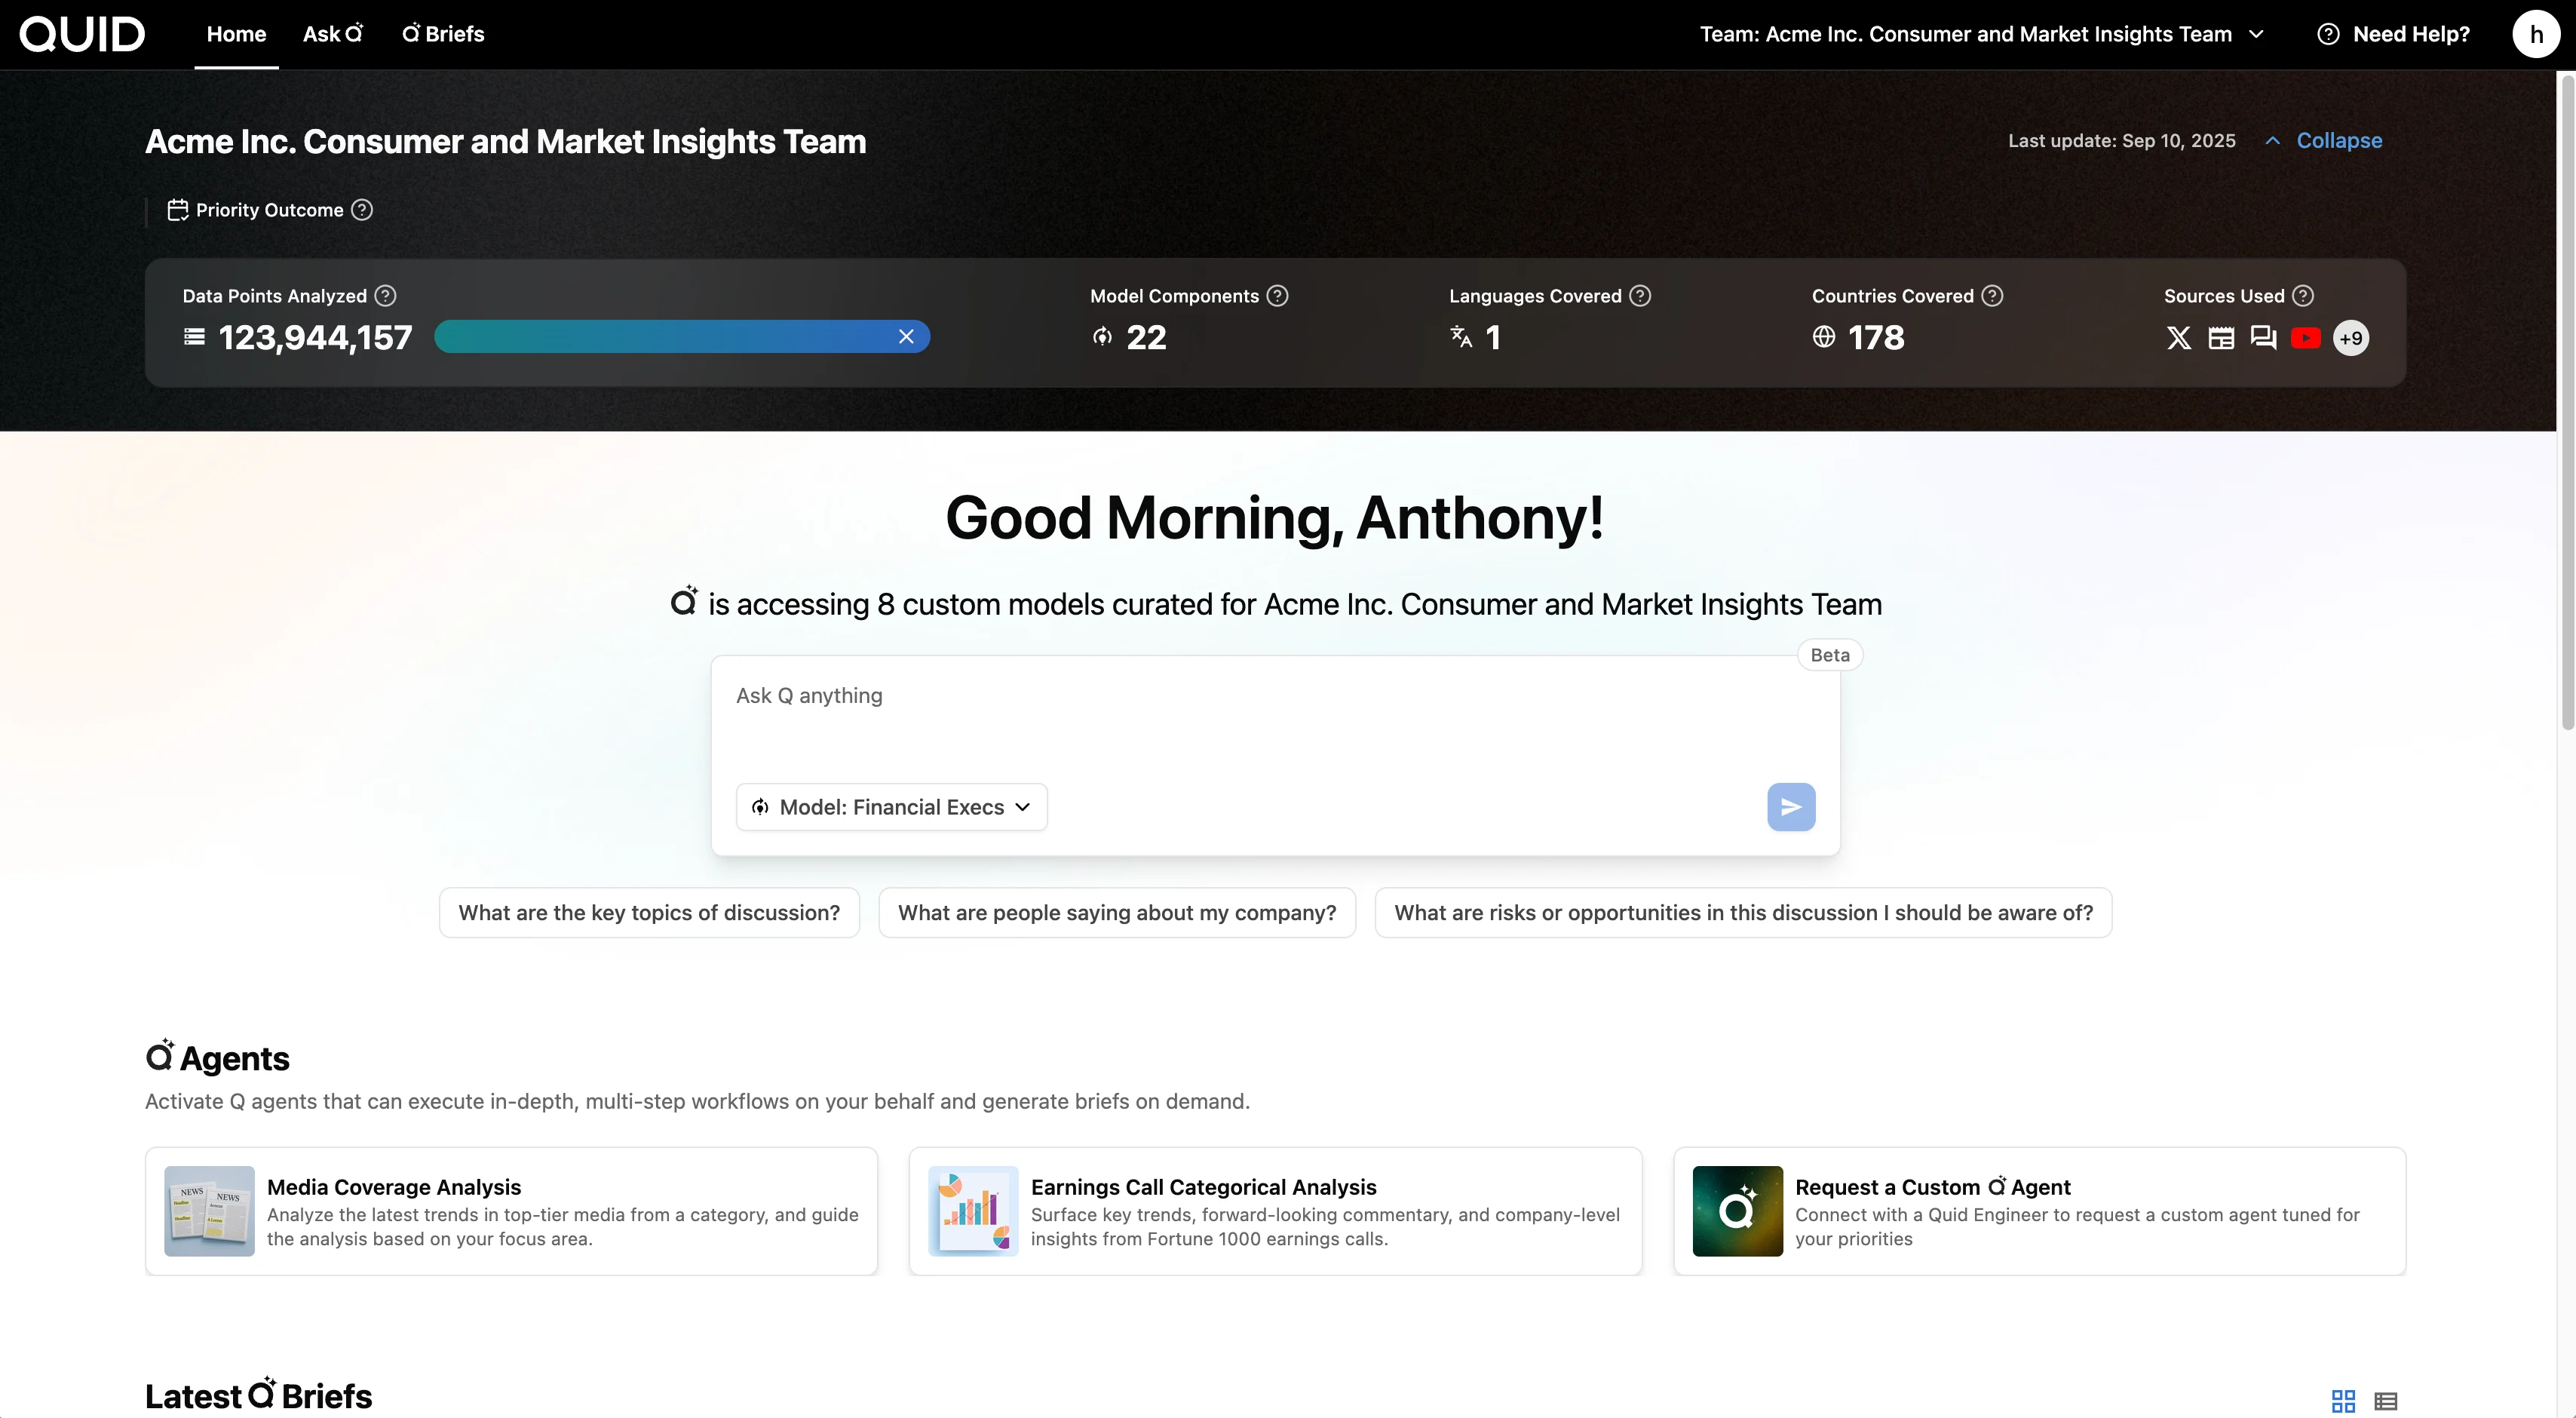2576x1418 pixels.
Task: Open the Briefs tab
Action: tap(443, 34)
